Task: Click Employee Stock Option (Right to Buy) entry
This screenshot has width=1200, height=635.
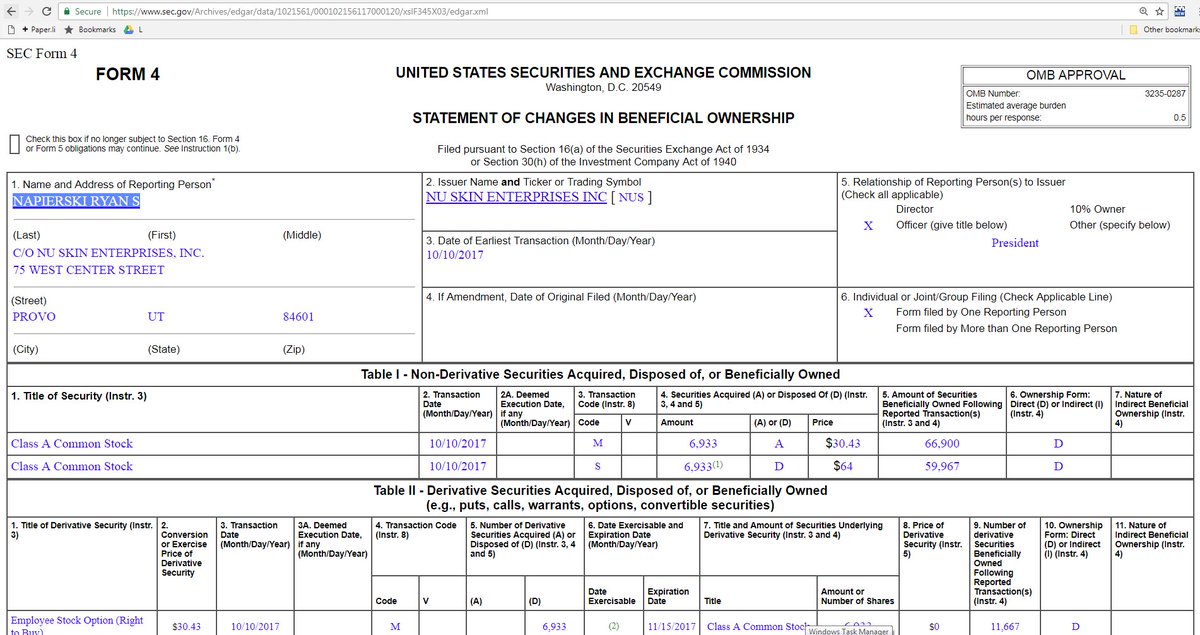Action: [x=77, y=625]
